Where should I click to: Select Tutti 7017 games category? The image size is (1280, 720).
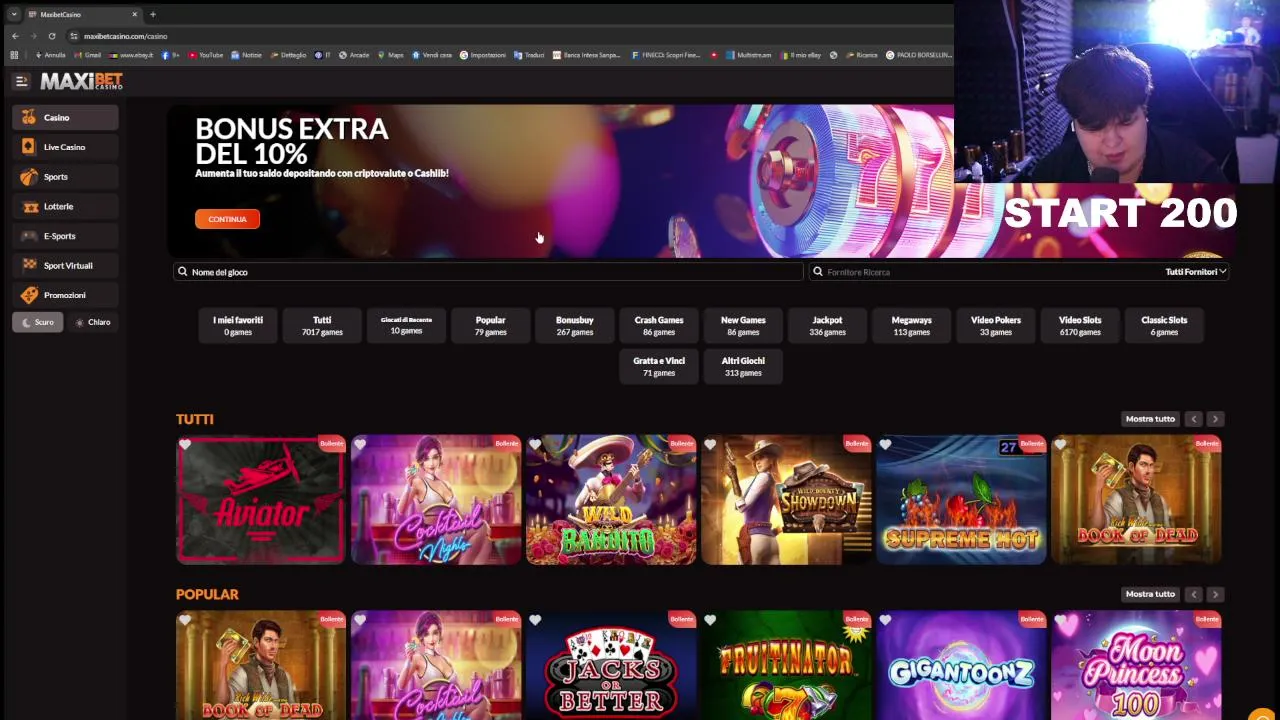tap(322, 325)
